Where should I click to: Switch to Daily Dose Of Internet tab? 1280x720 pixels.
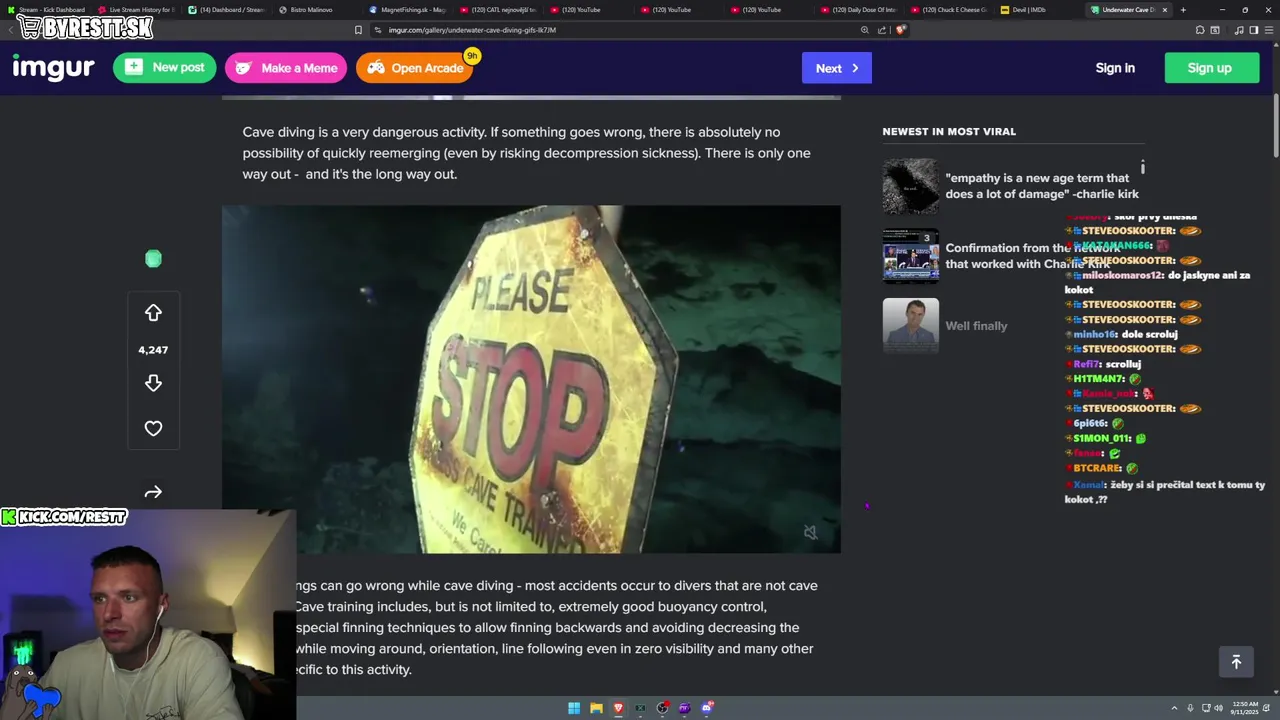tap(857, 10)
